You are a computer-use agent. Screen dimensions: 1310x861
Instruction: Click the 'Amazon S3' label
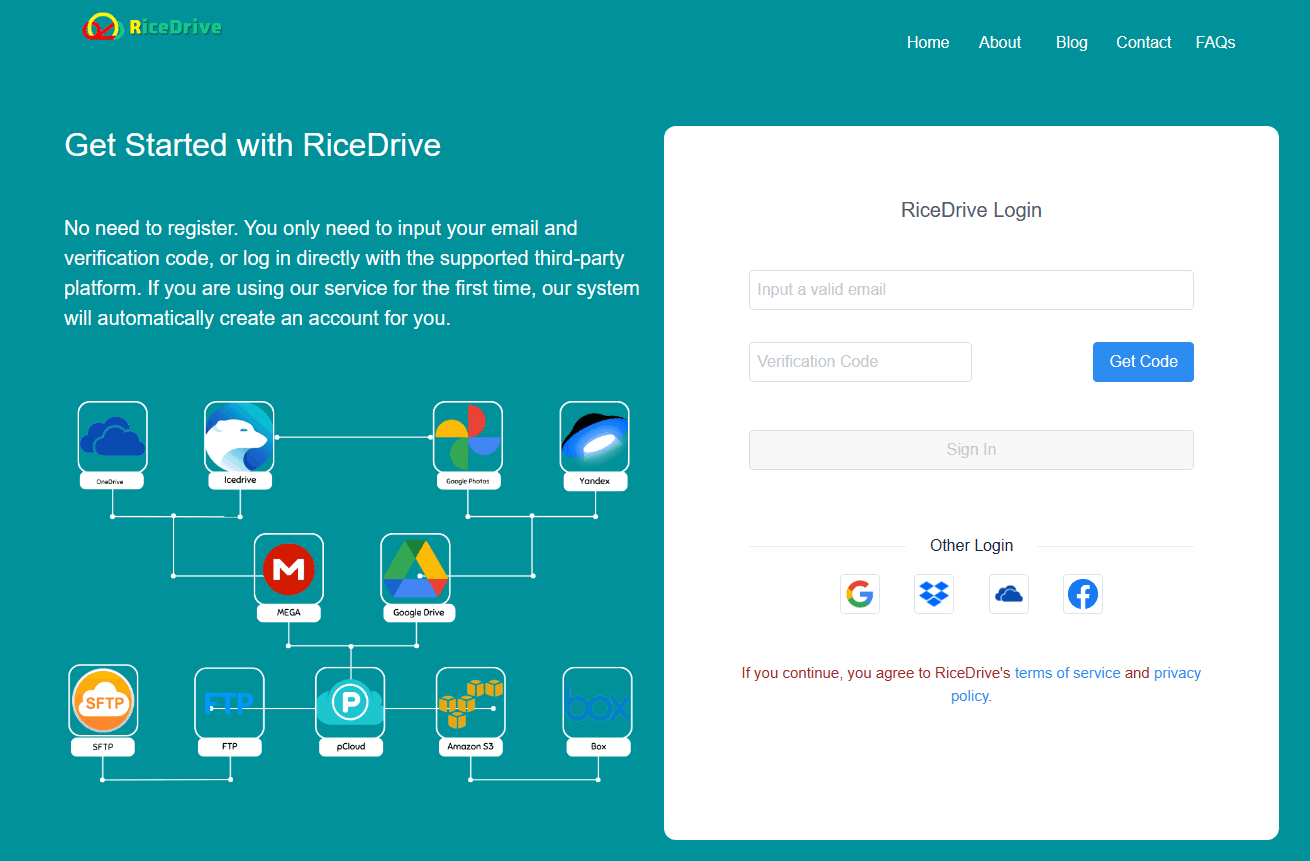[470, 746]
